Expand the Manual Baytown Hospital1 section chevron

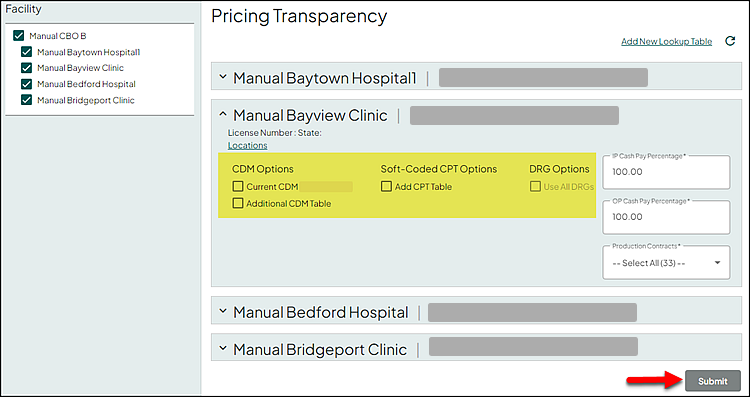[x=222, y=77]
